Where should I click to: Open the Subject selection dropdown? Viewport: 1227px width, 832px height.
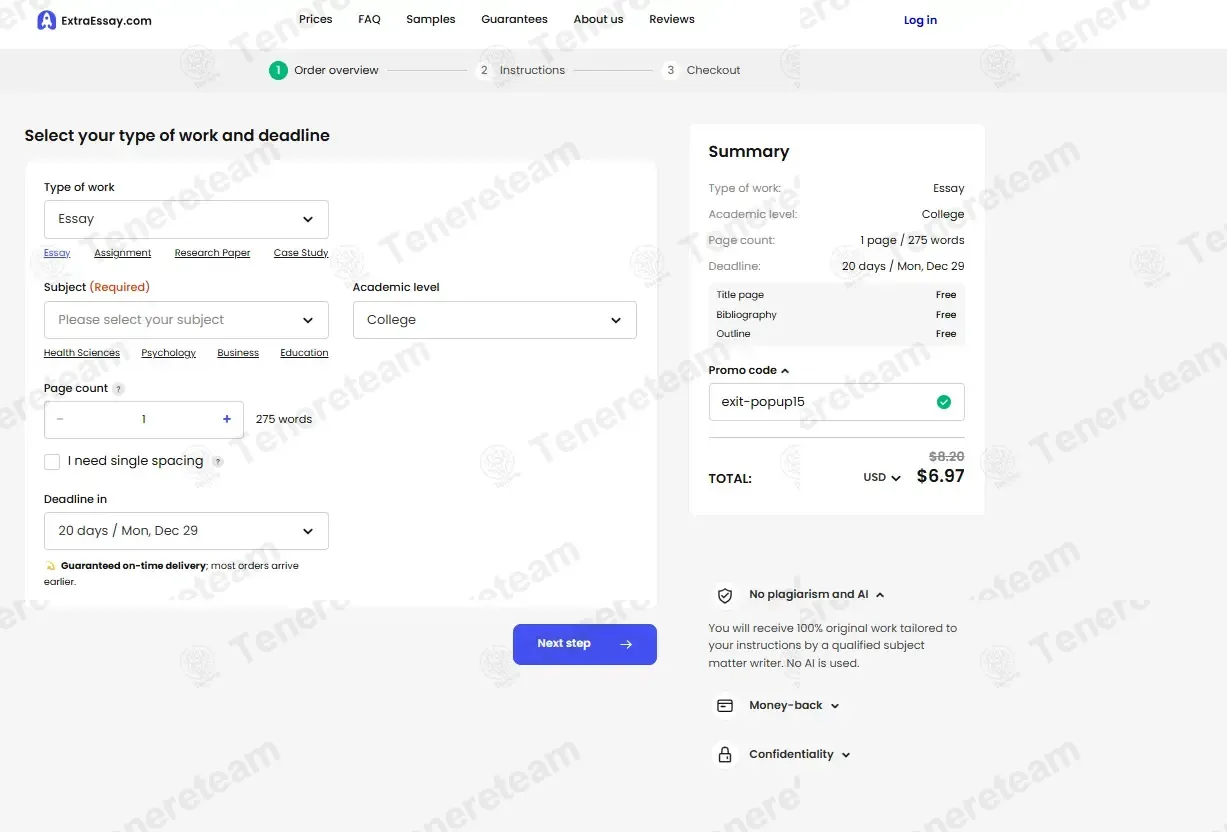click(x=186, y=320)
